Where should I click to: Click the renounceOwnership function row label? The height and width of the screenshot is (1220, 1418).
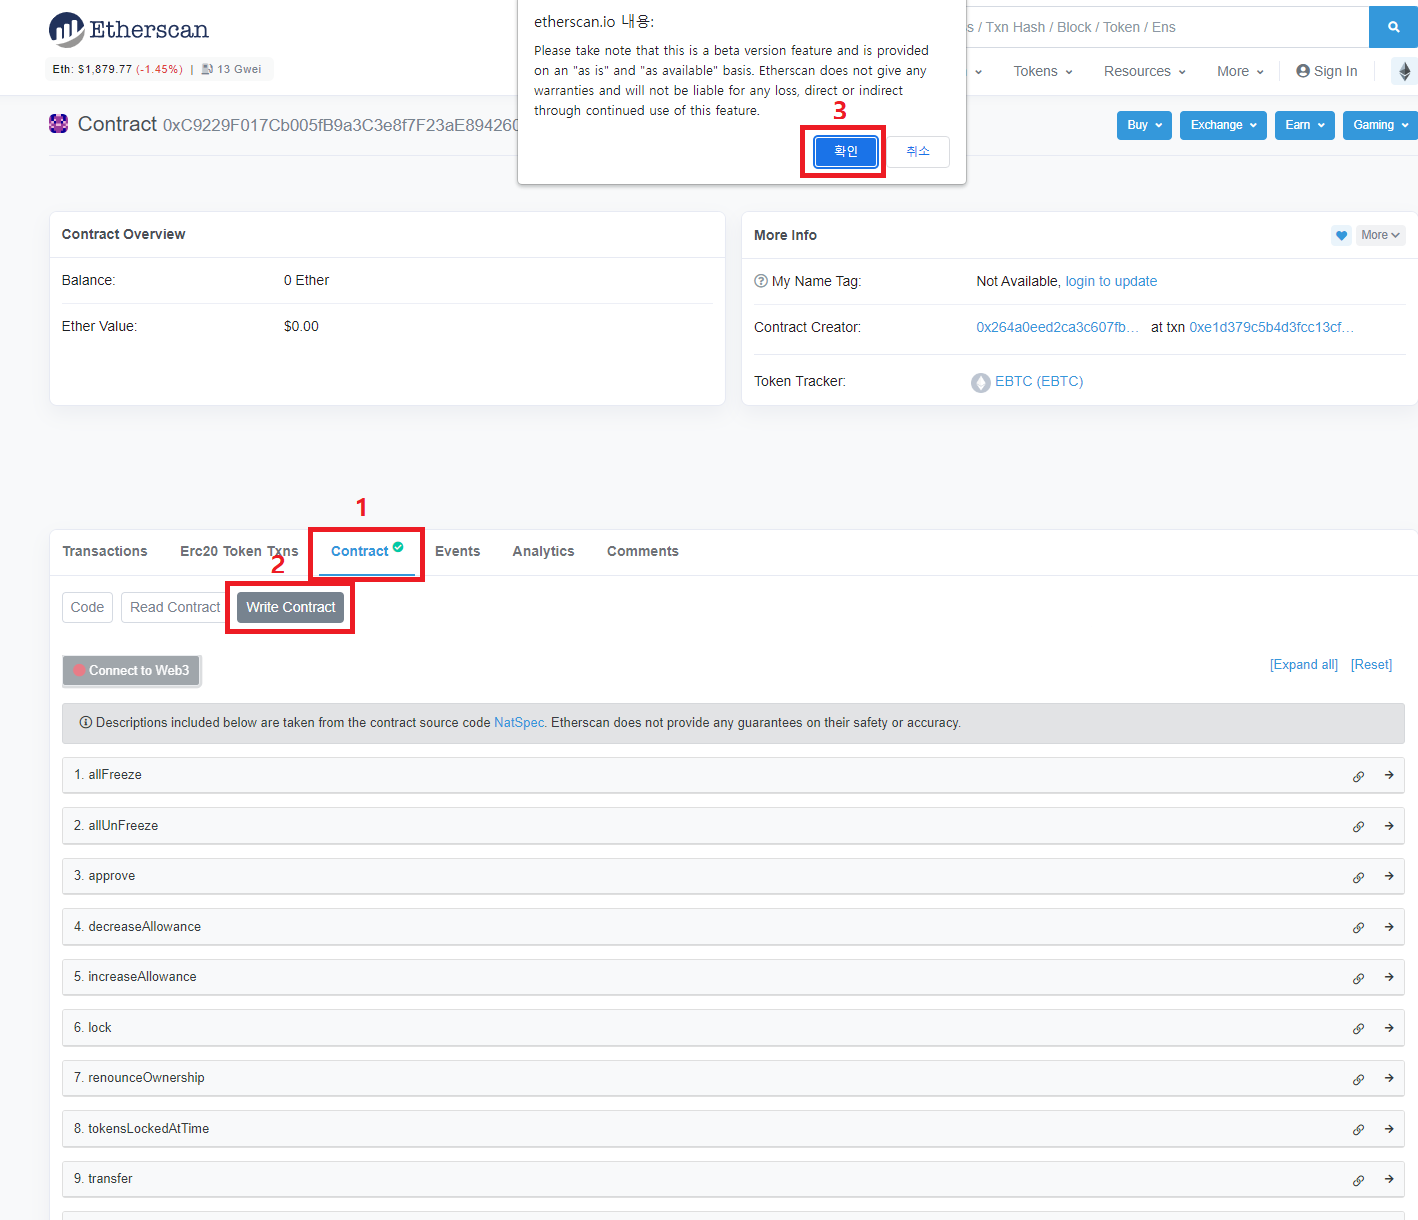146,1078
